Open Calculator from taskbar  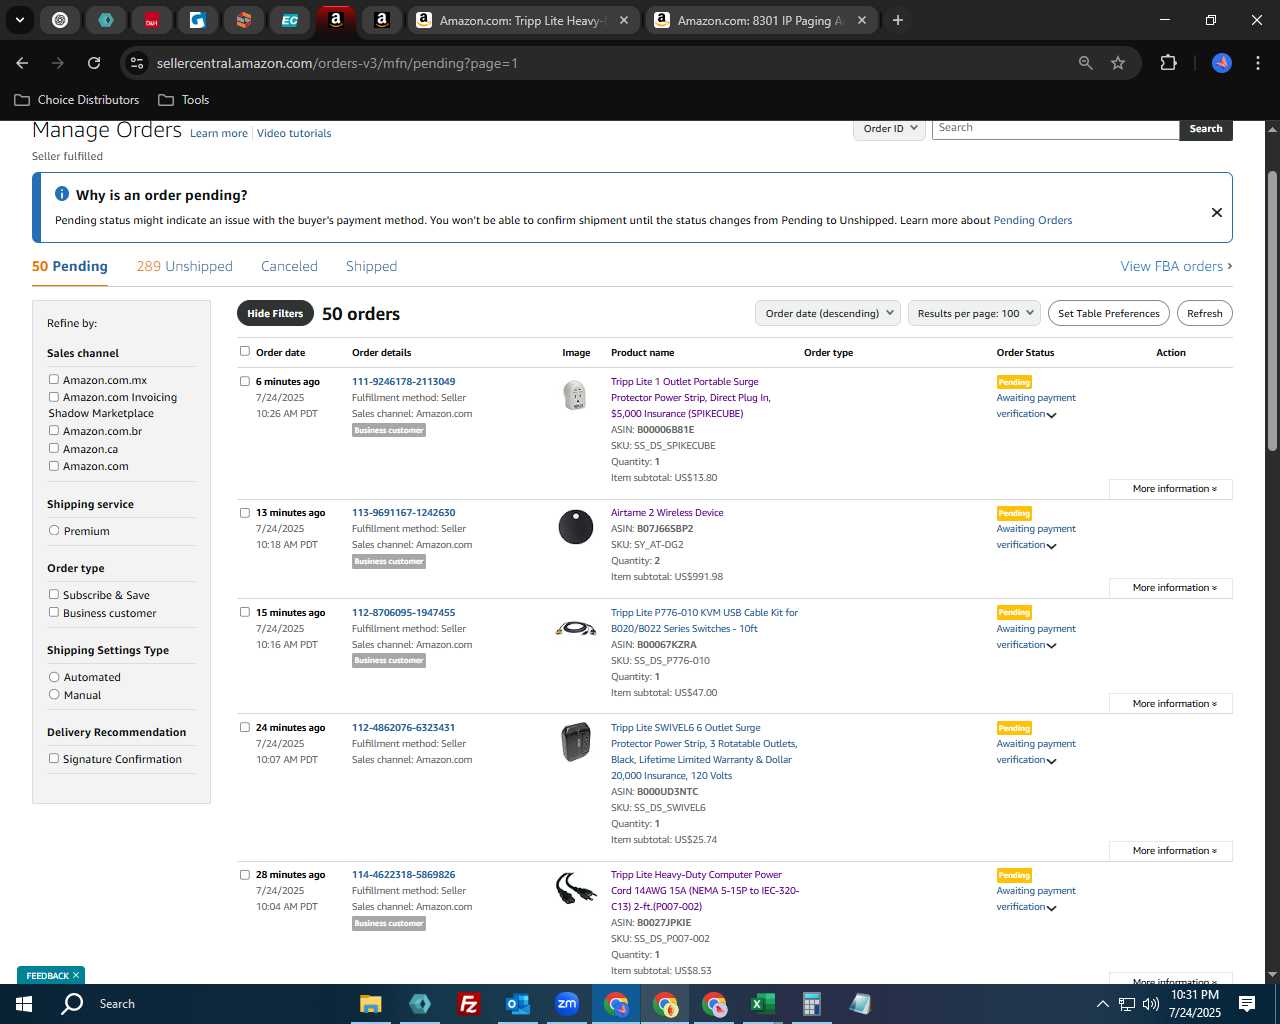pyautogui.click(x=811, y=1004)
